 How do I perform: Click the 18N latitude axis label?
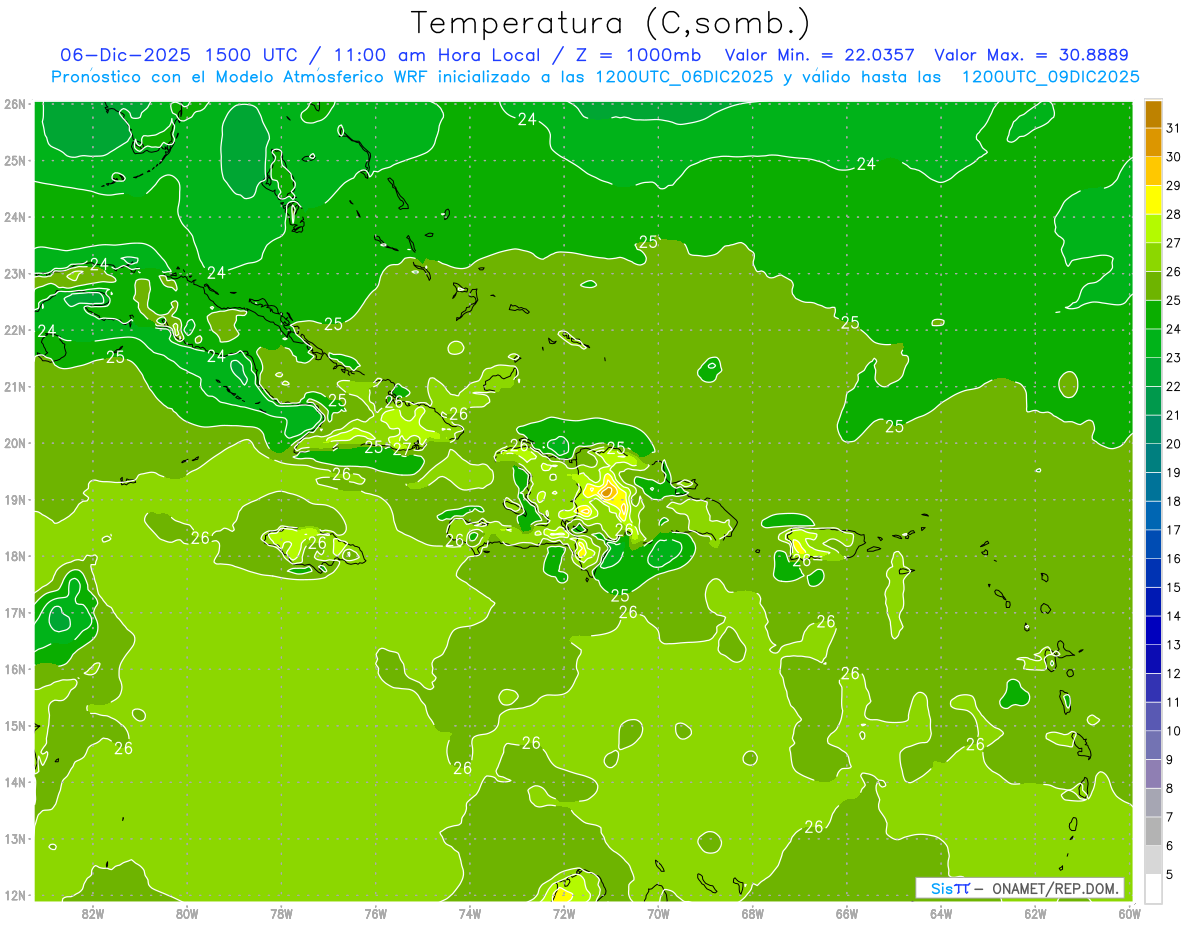[14, 556]
